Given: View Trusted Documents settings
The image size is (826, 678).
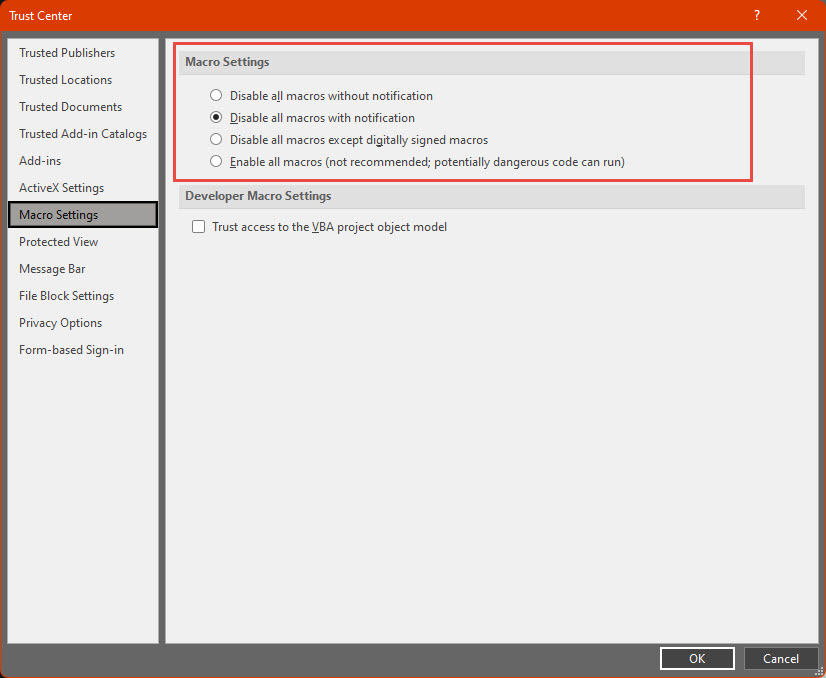Looking at the screenshot, I should pos(70,106).
